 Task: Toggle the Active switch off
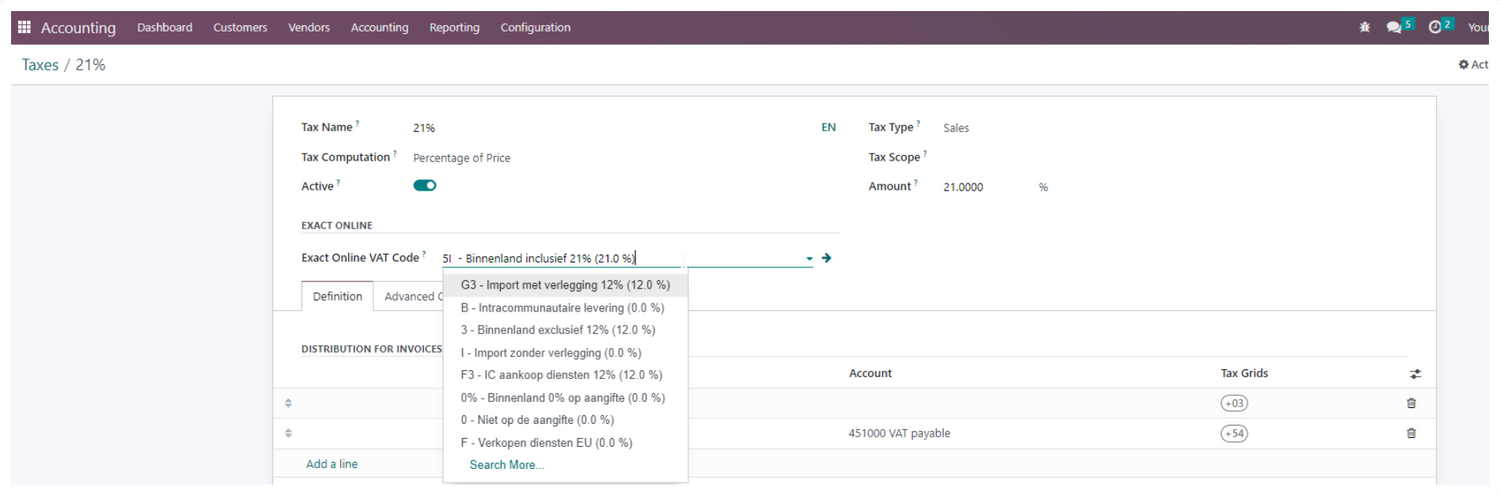coord(425,186)
